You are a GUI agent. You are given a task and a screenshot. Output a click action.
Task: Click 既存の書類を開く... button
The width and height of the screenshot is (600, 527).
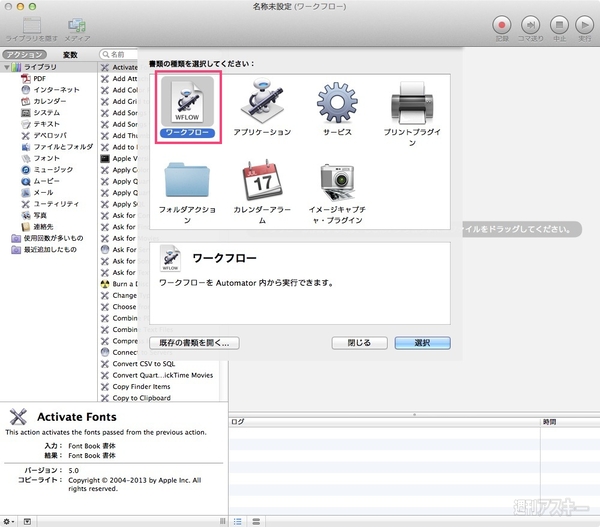tap(194, 343)
